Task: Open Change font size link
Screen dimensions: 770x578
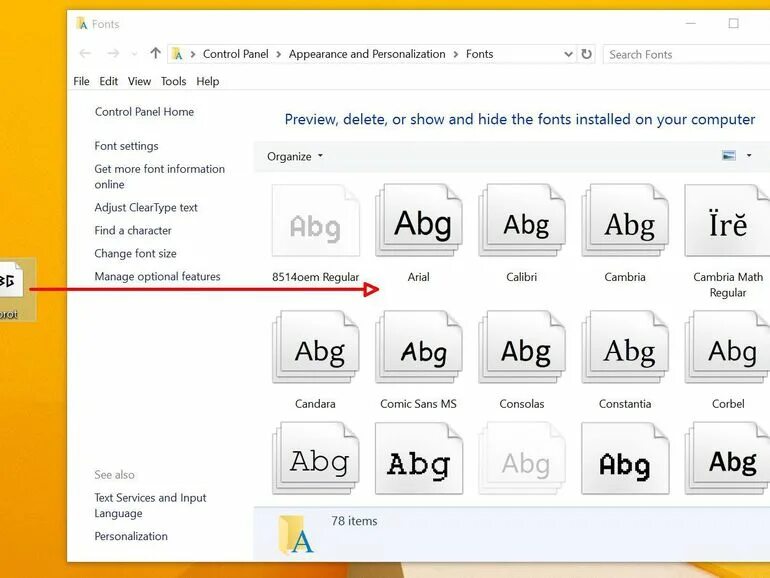Action: tap(135, 254)
